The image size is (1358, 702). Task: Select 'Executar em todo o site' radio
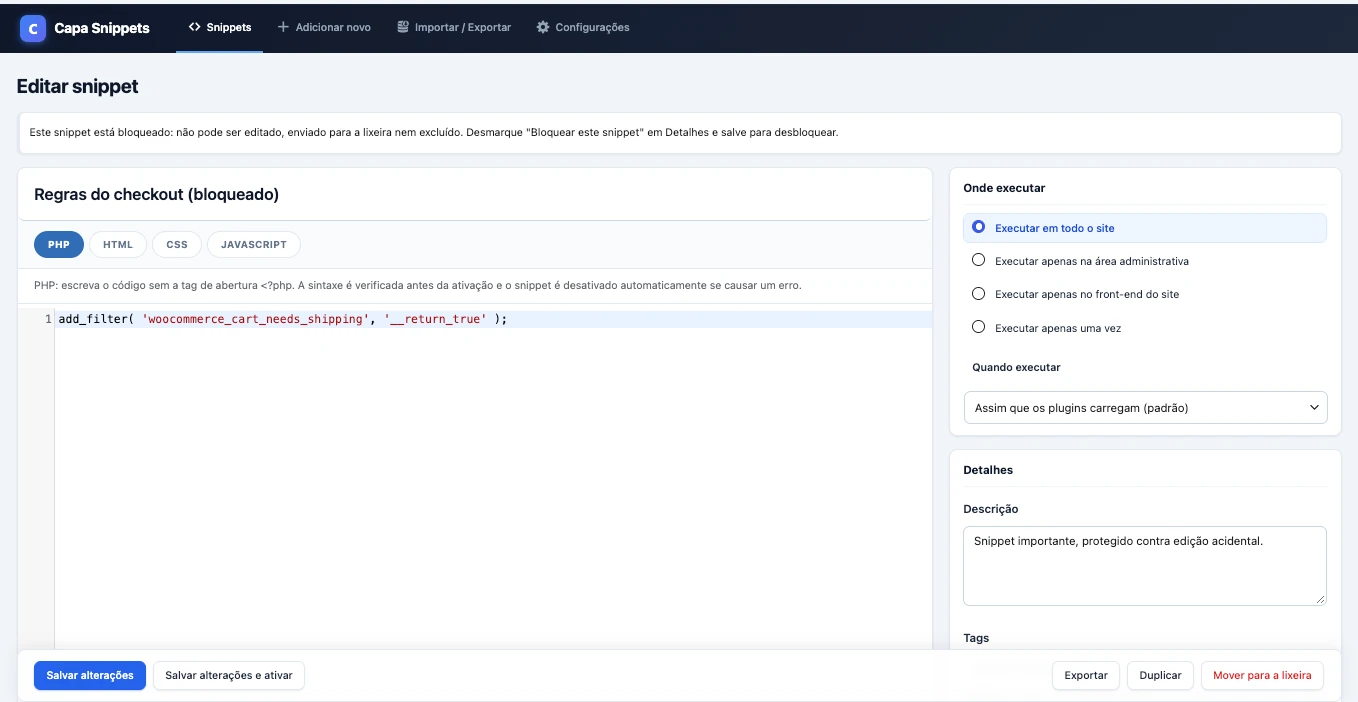[979, 228]
